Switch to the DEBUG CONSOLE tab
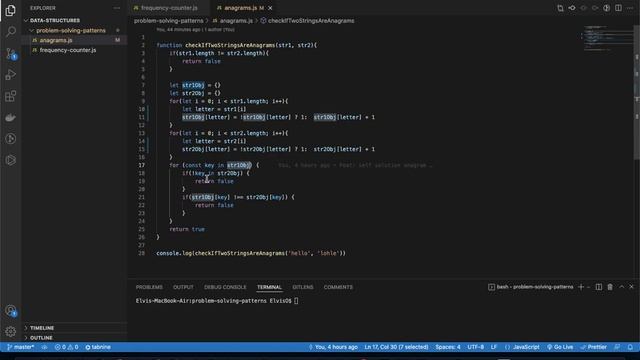Image resolution: width=640 pixels, height=360 pixels. pyautogui.click(x=225, y=287)
